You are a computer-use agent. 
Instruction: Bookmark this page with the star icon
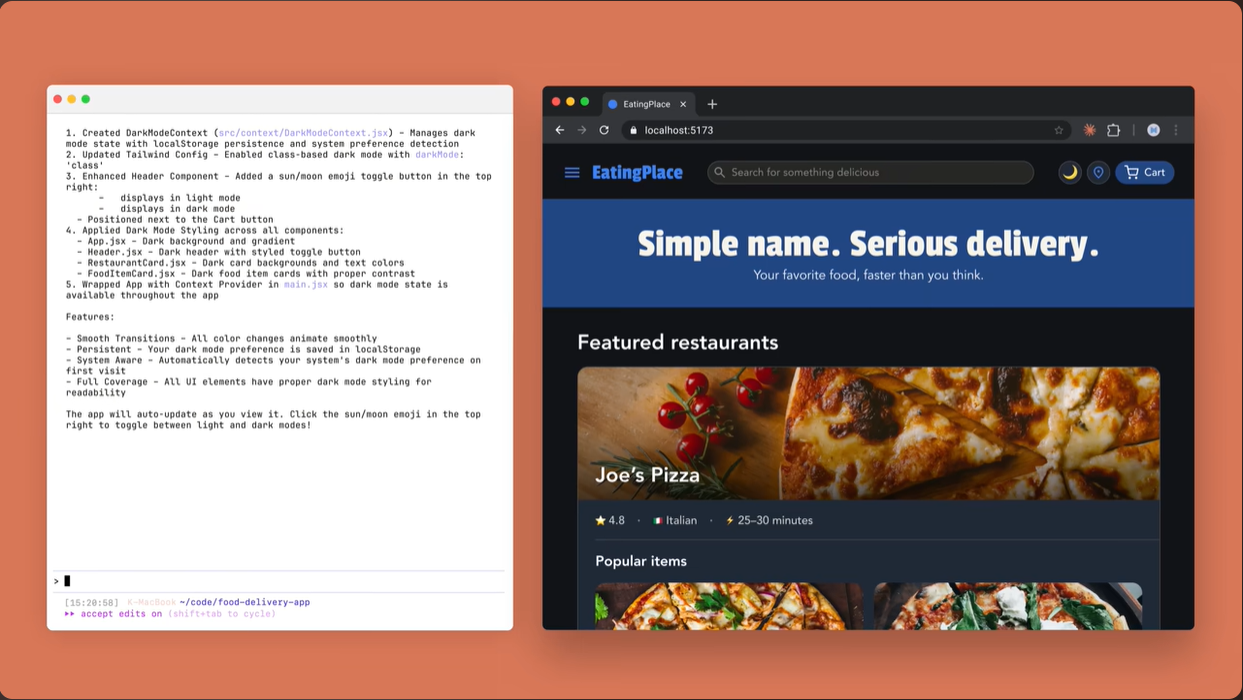pyautogui.click(x=1058, y=130)
